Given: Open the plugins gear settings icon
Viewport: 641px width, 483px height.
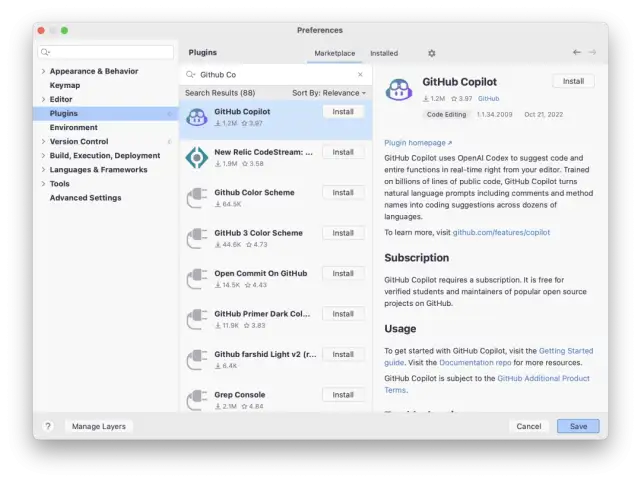Looking at the screenshot, I should [432, 53].
